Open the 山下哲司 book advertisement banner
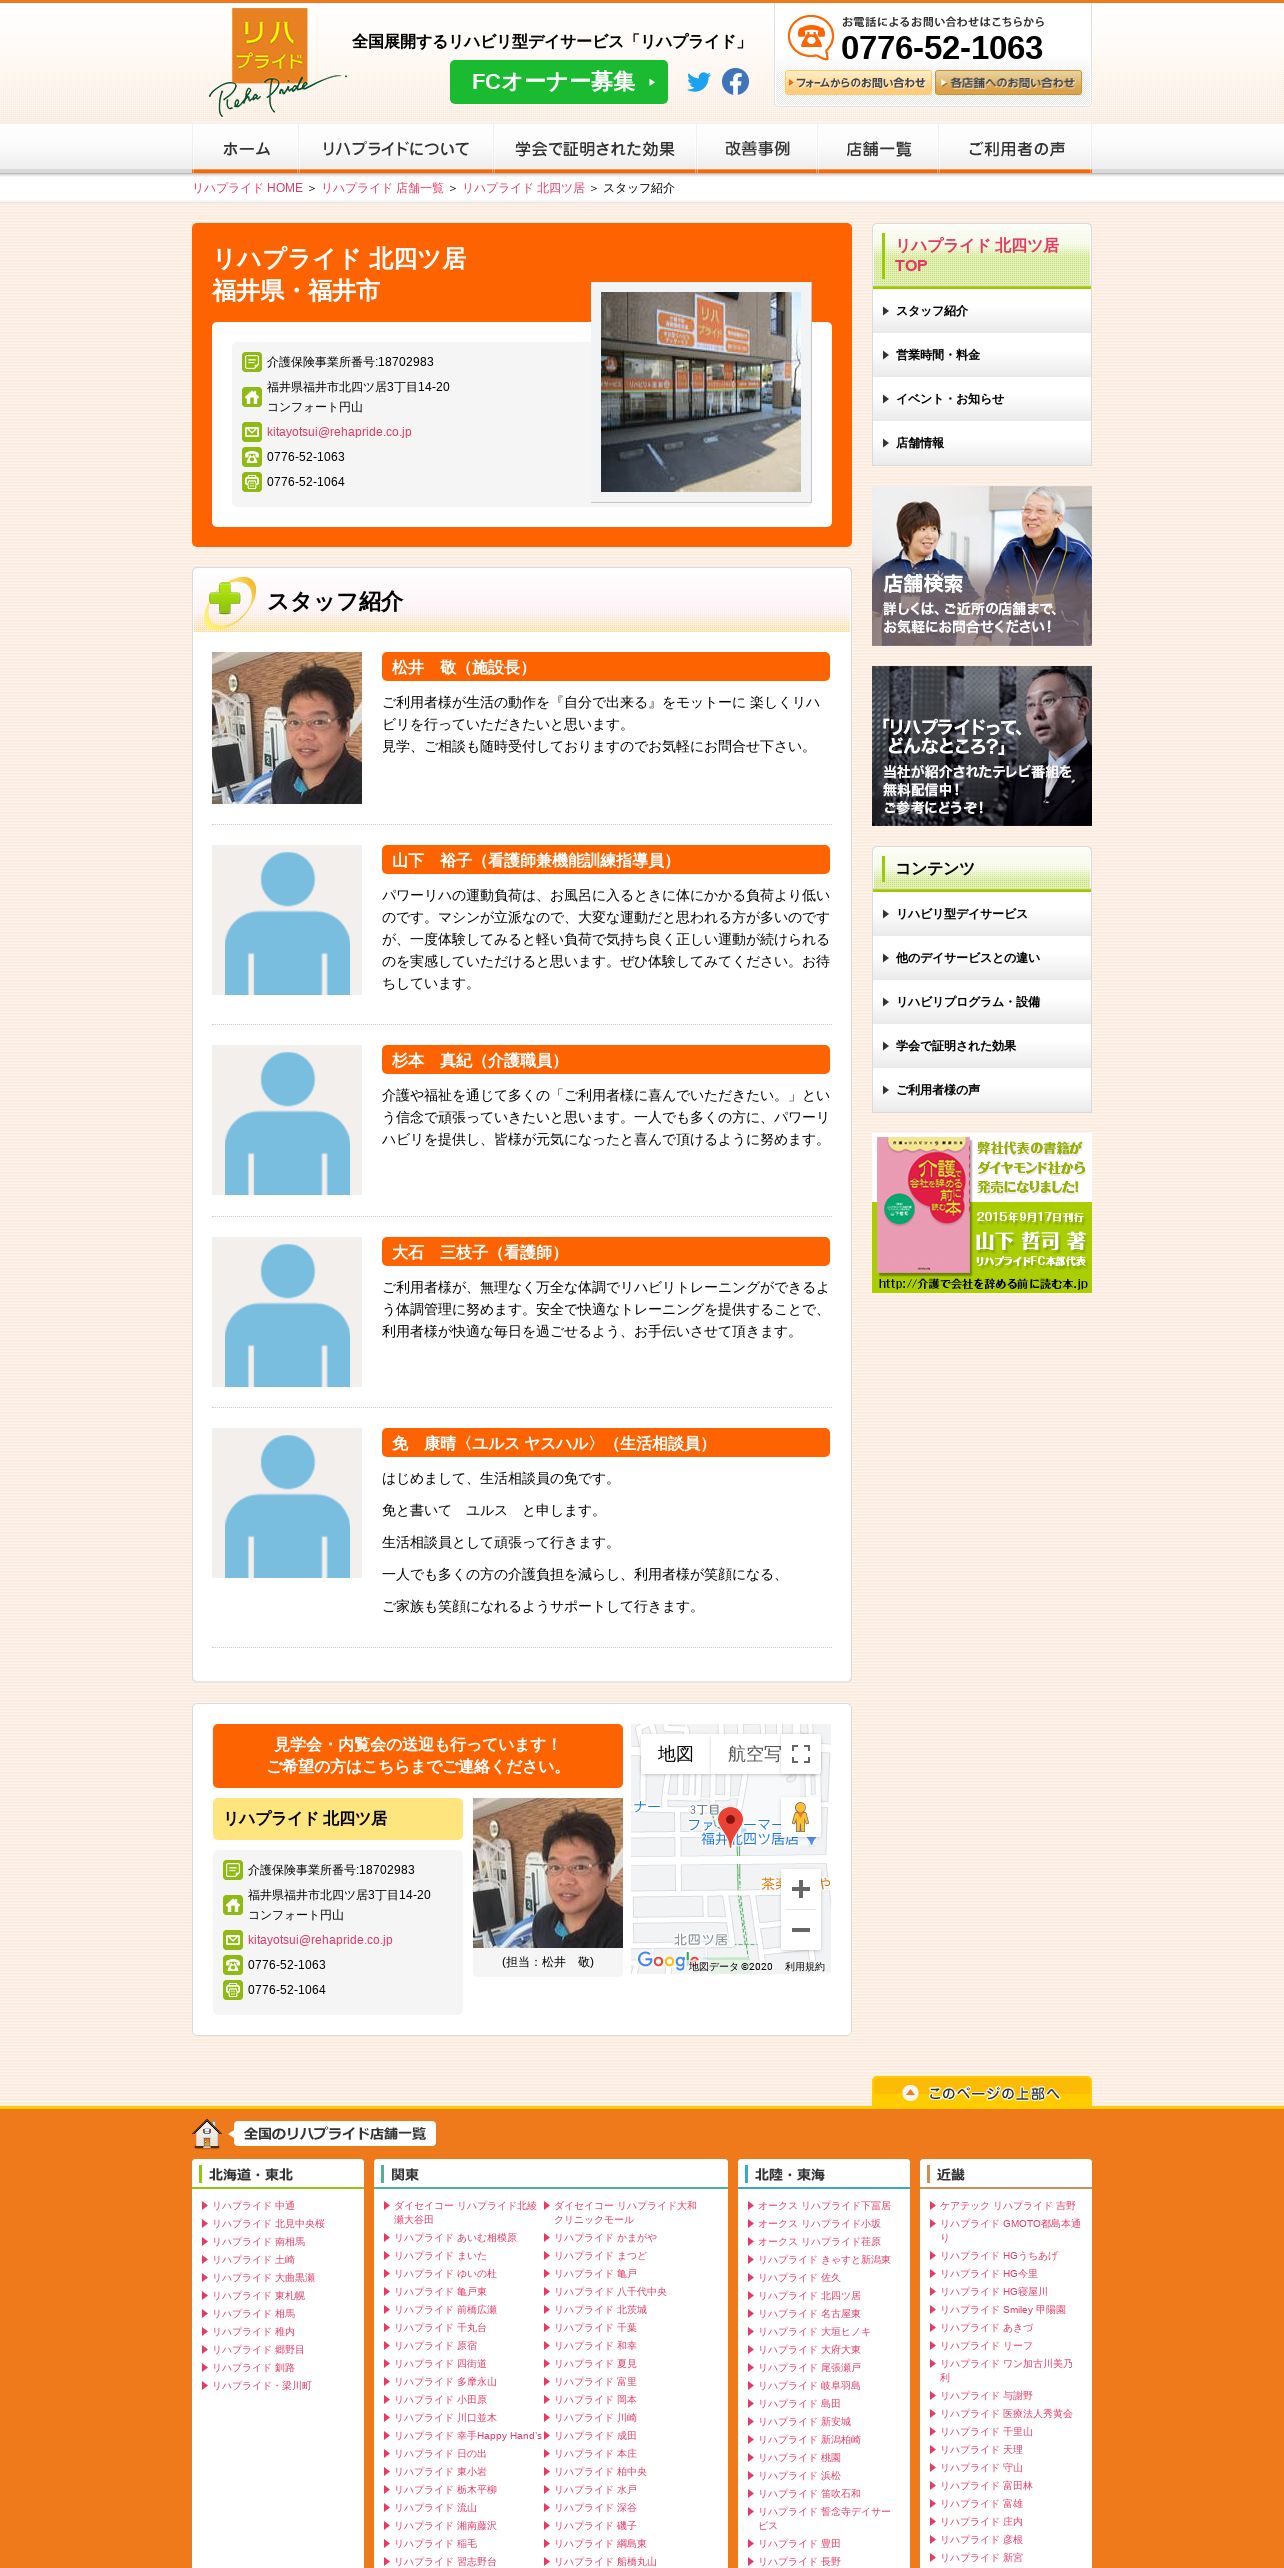Screen dimensions: 1284x2568 point(981,1213)
